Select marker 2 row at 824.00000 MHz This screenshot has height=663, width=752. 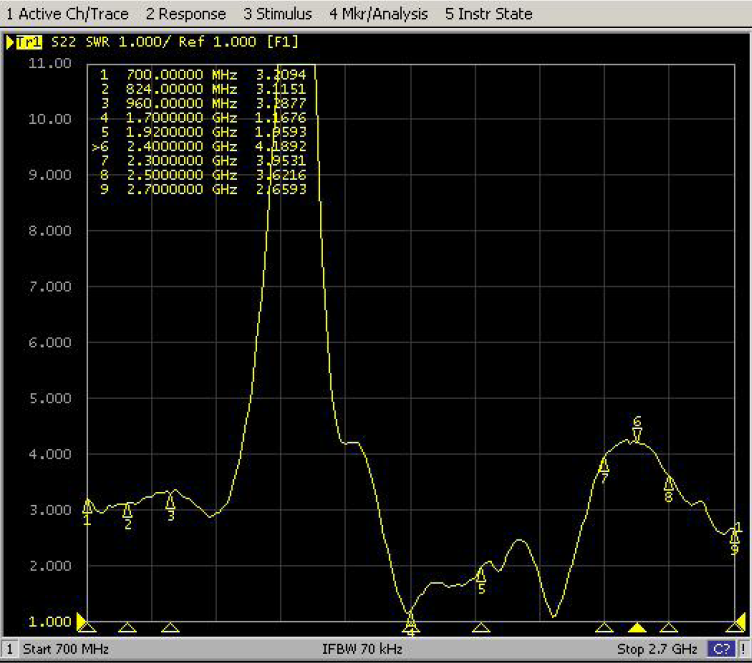pos(203,89)
